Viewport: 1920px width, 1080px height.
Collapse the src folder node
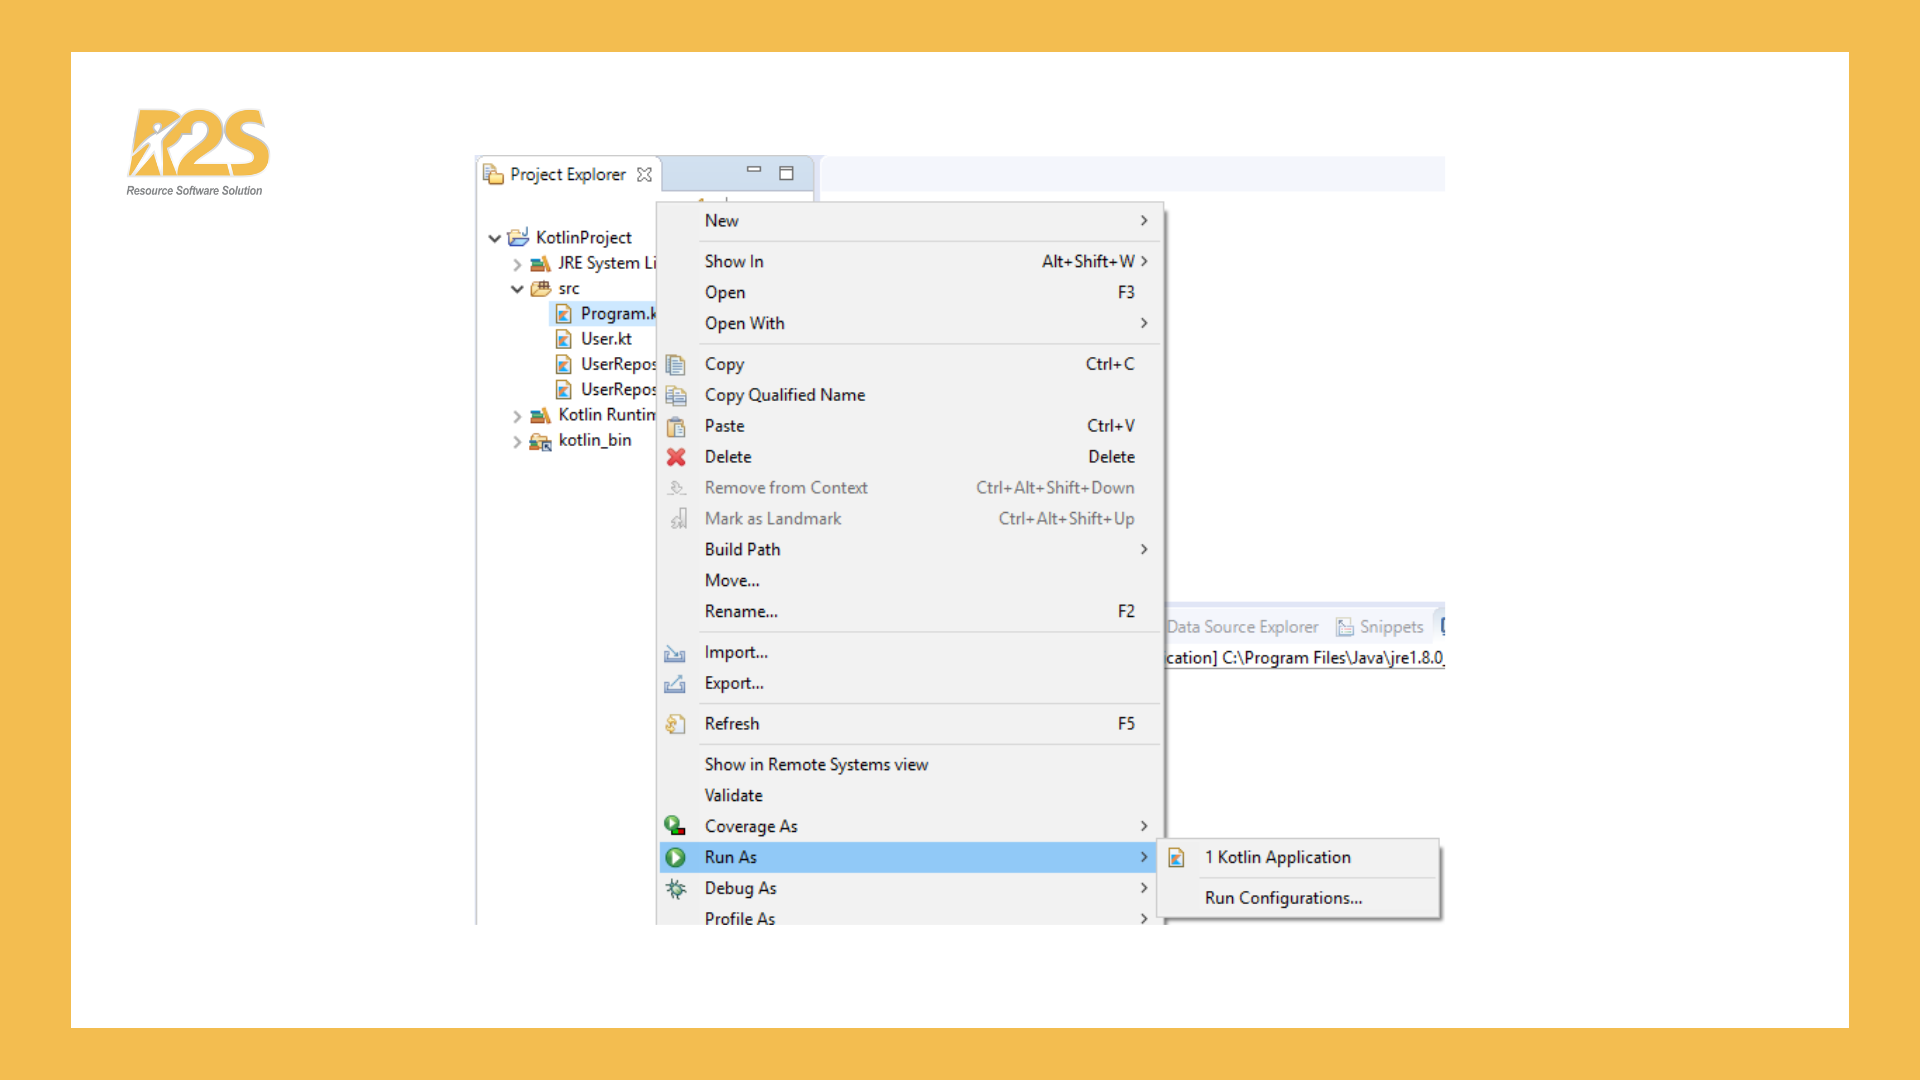click(517, 289)
